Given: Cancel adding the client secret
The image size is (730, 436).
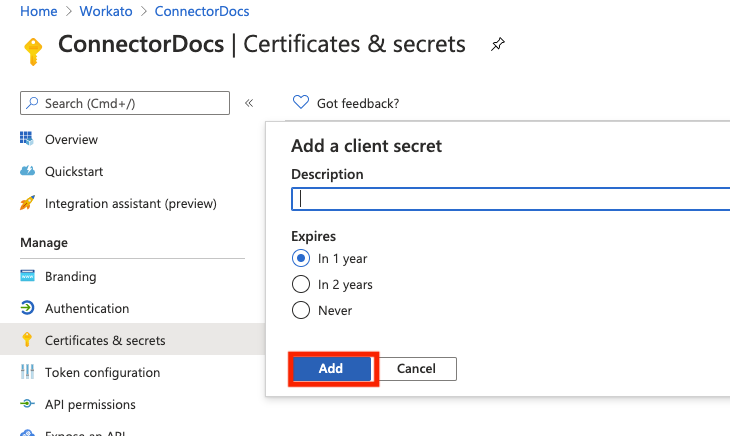Looking at the screenshot, I should [x=416, y=369].
